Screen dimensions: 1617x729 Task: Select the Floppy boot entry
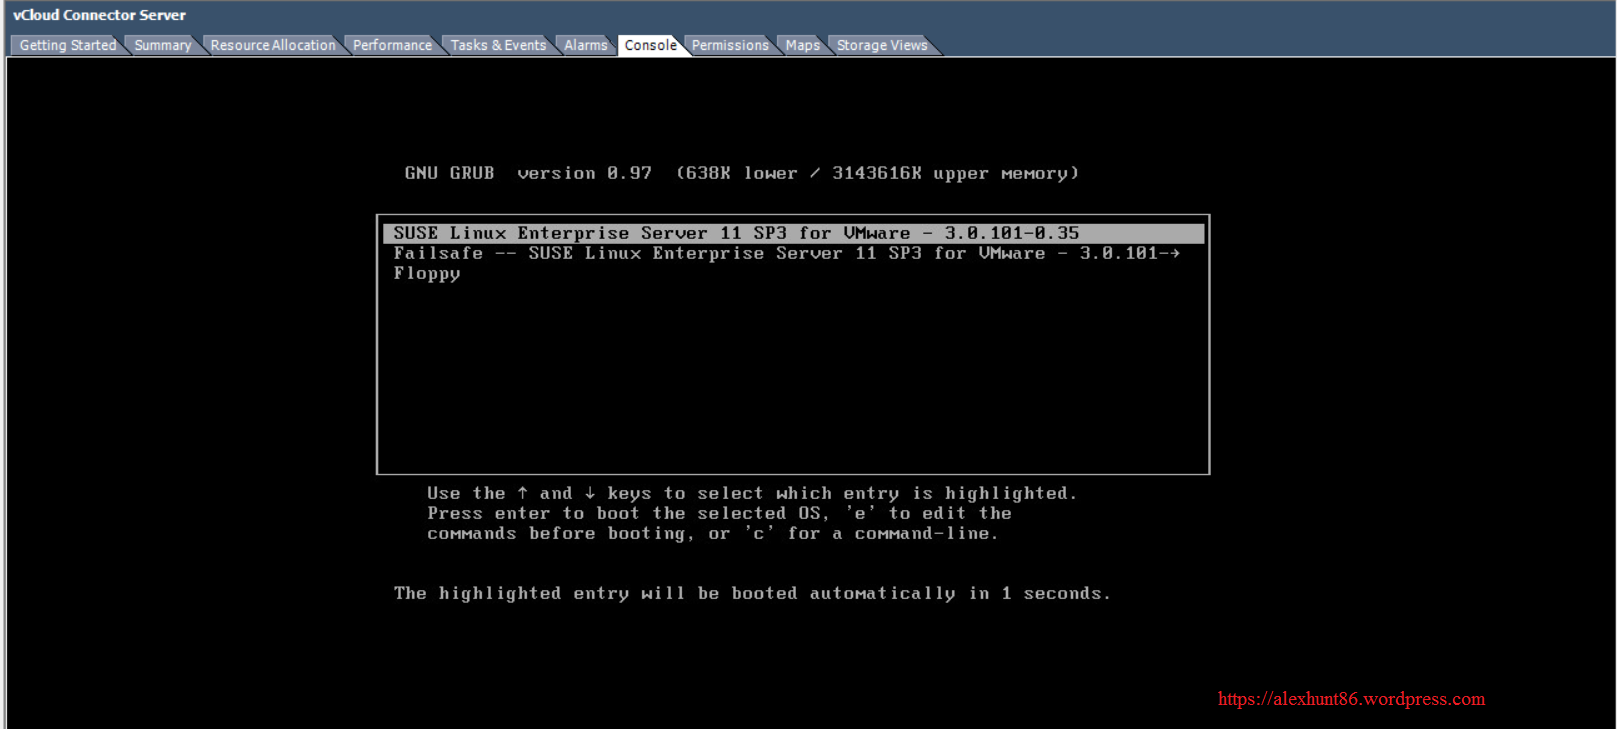click(x=427, y=273)
